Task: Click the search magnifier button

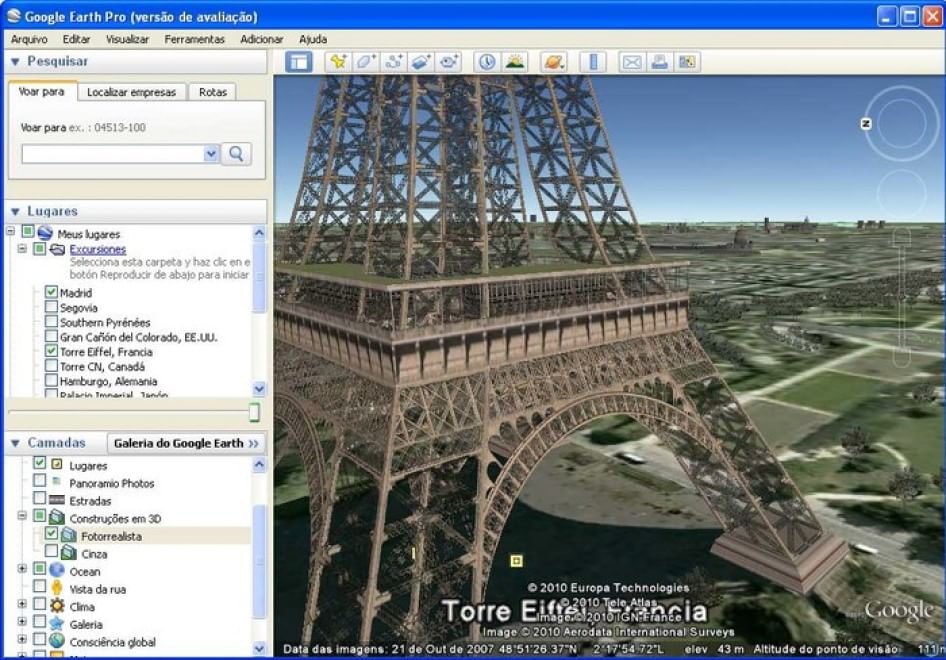Action: point(236,154)
